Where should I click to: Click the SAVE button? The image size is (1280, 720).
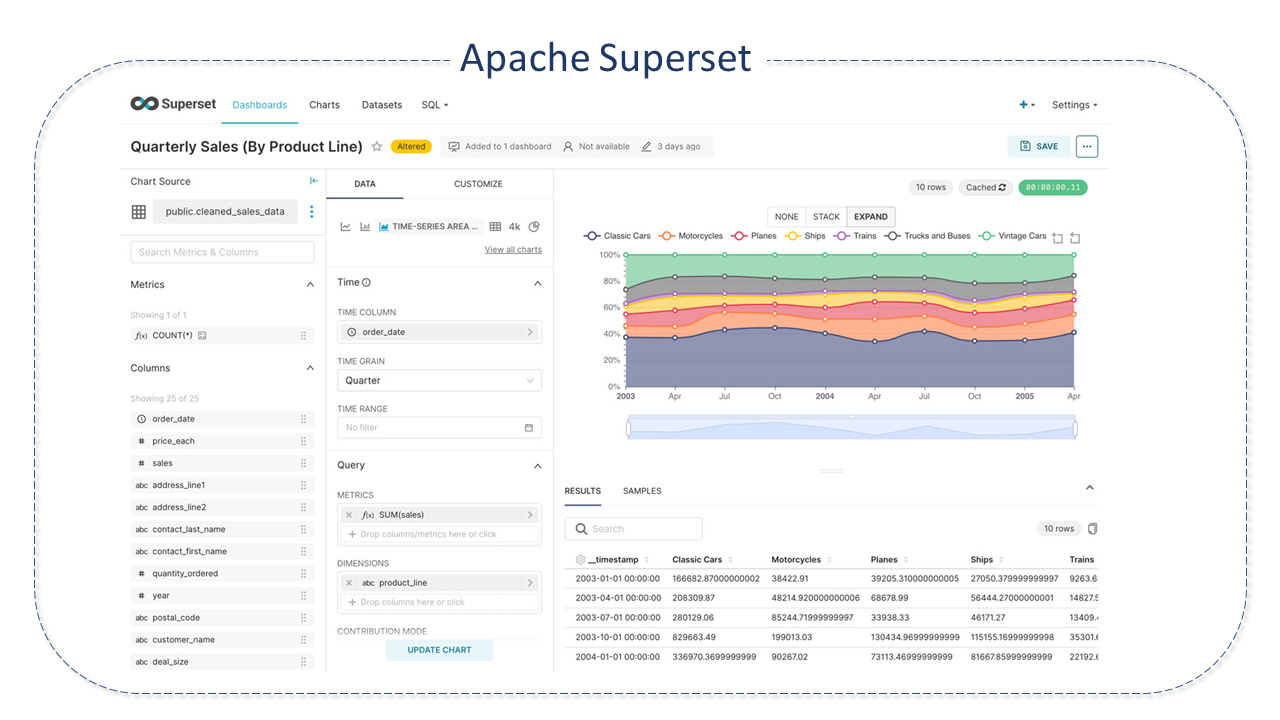coord(1039,146)
